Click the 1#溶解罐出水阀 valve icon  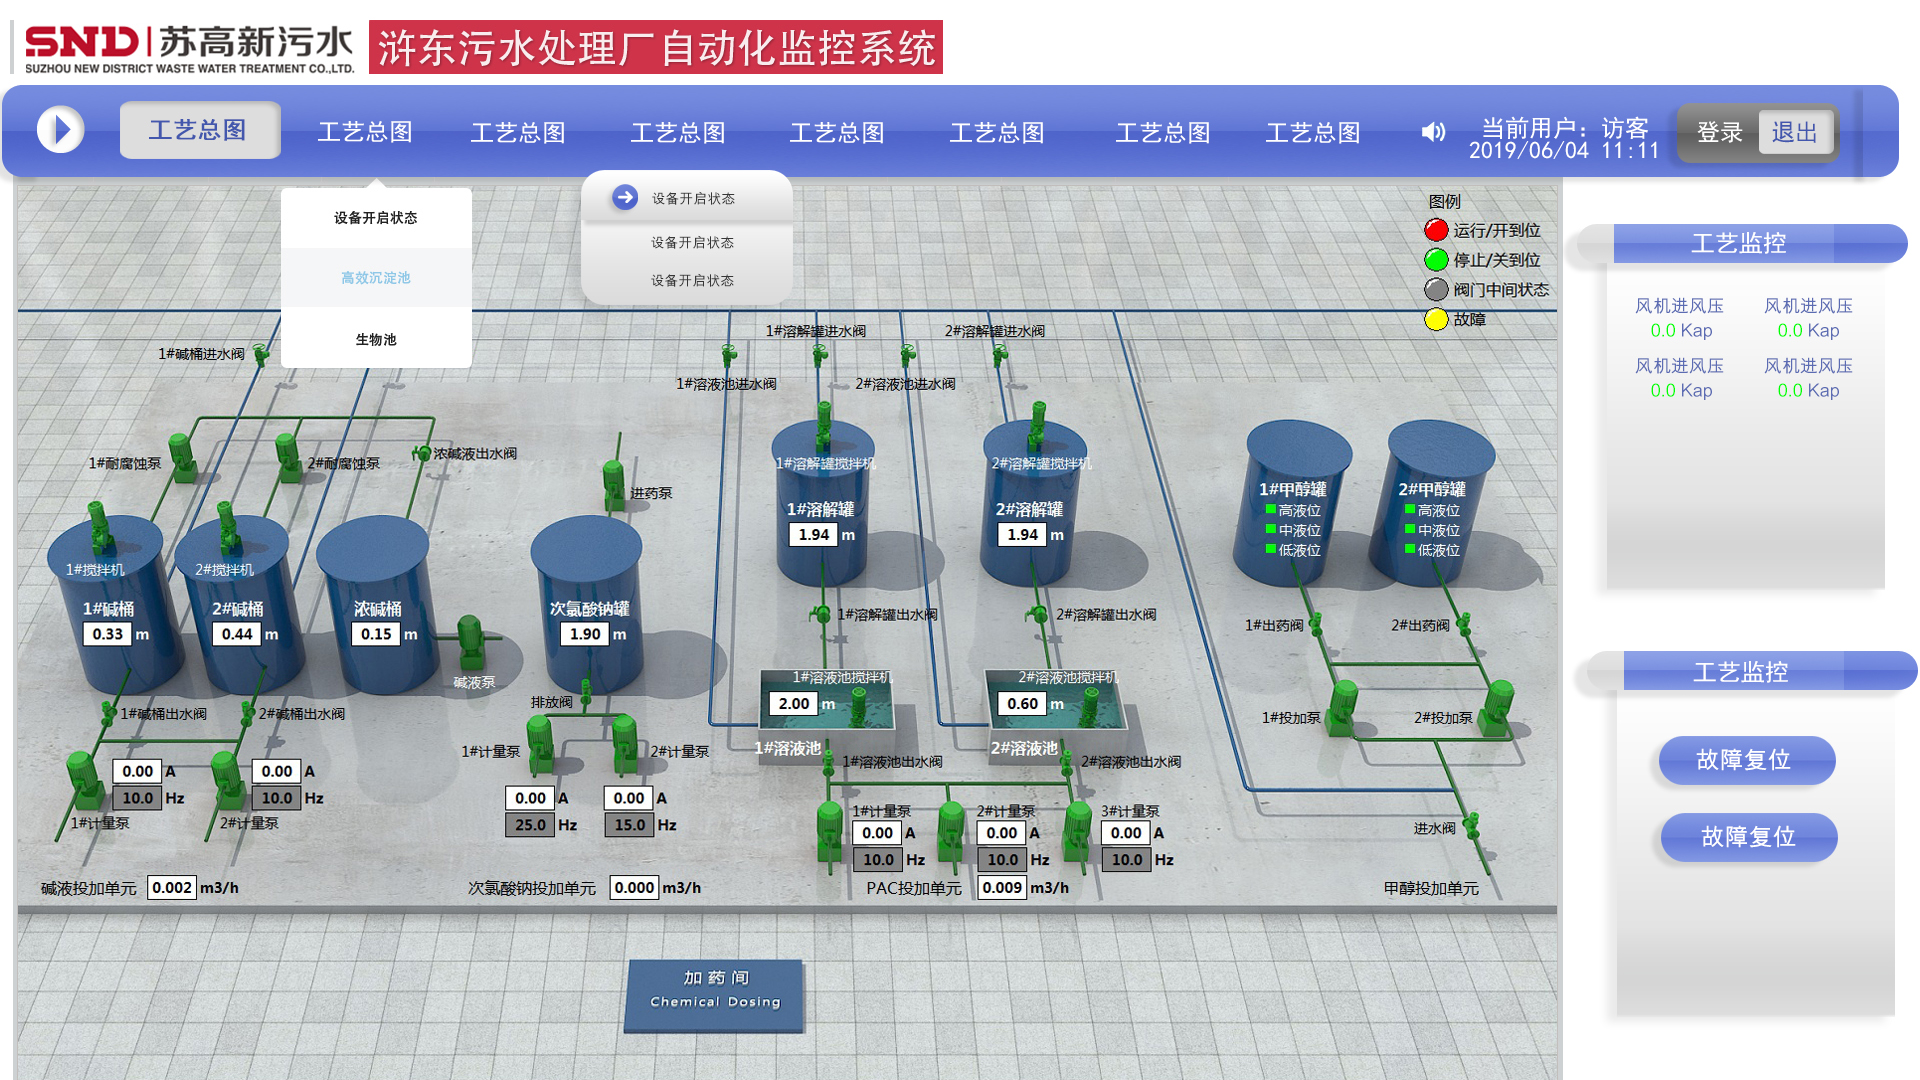click(822, 614)
